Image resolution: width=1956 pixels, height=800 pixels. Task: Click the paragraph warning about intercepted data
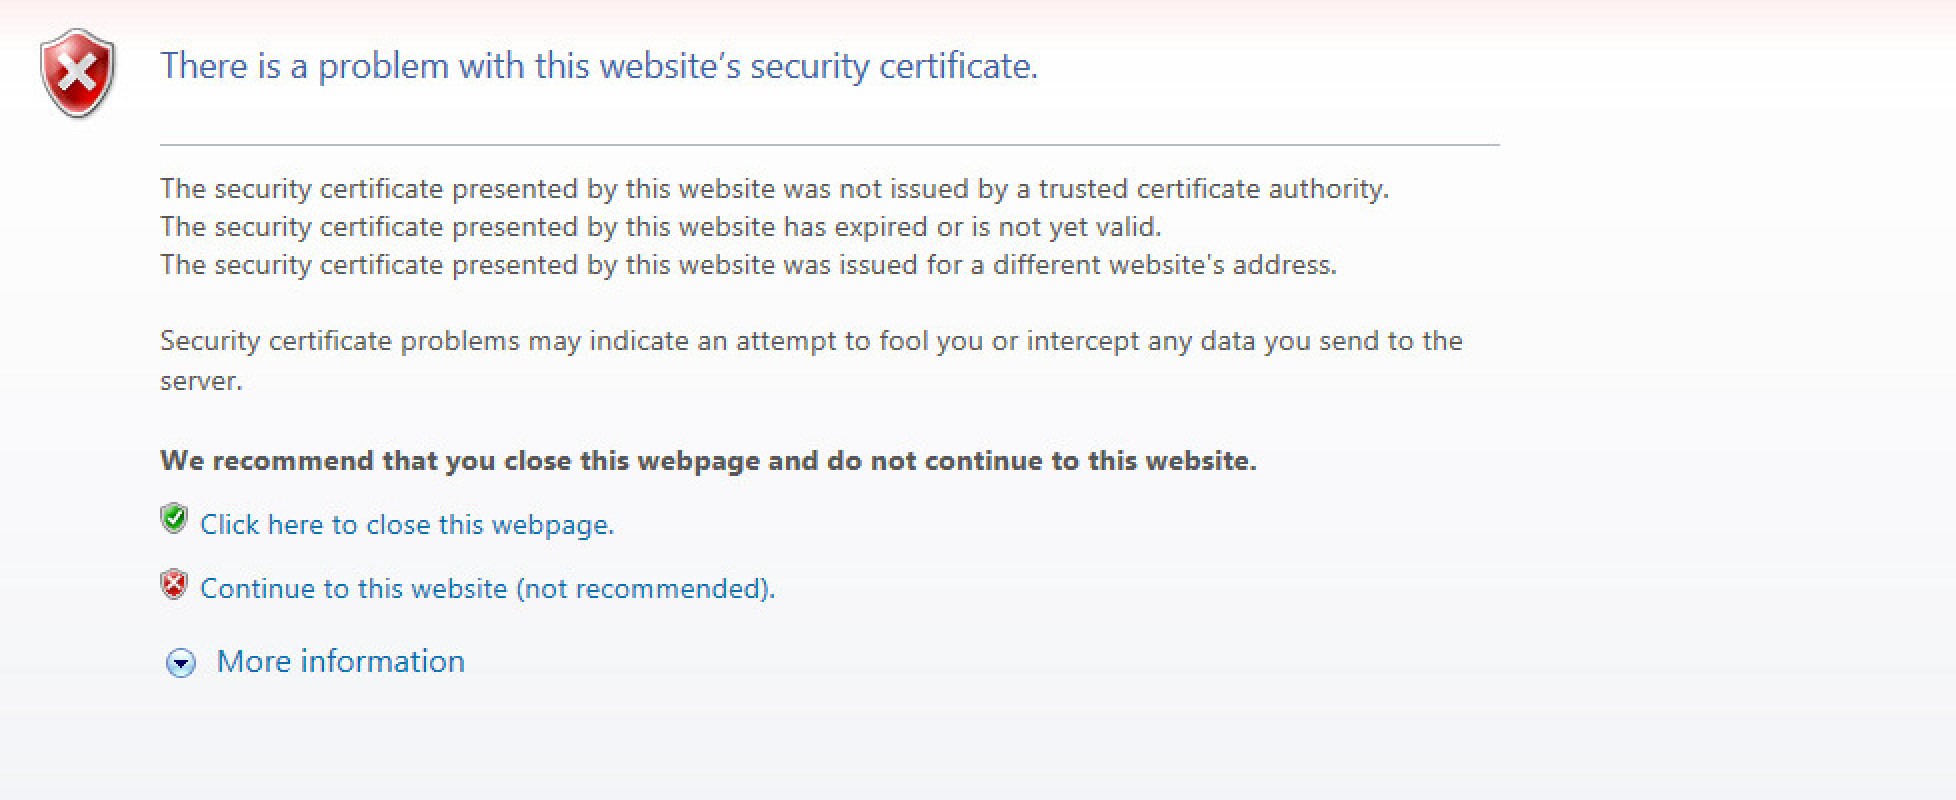click(810, 341)
